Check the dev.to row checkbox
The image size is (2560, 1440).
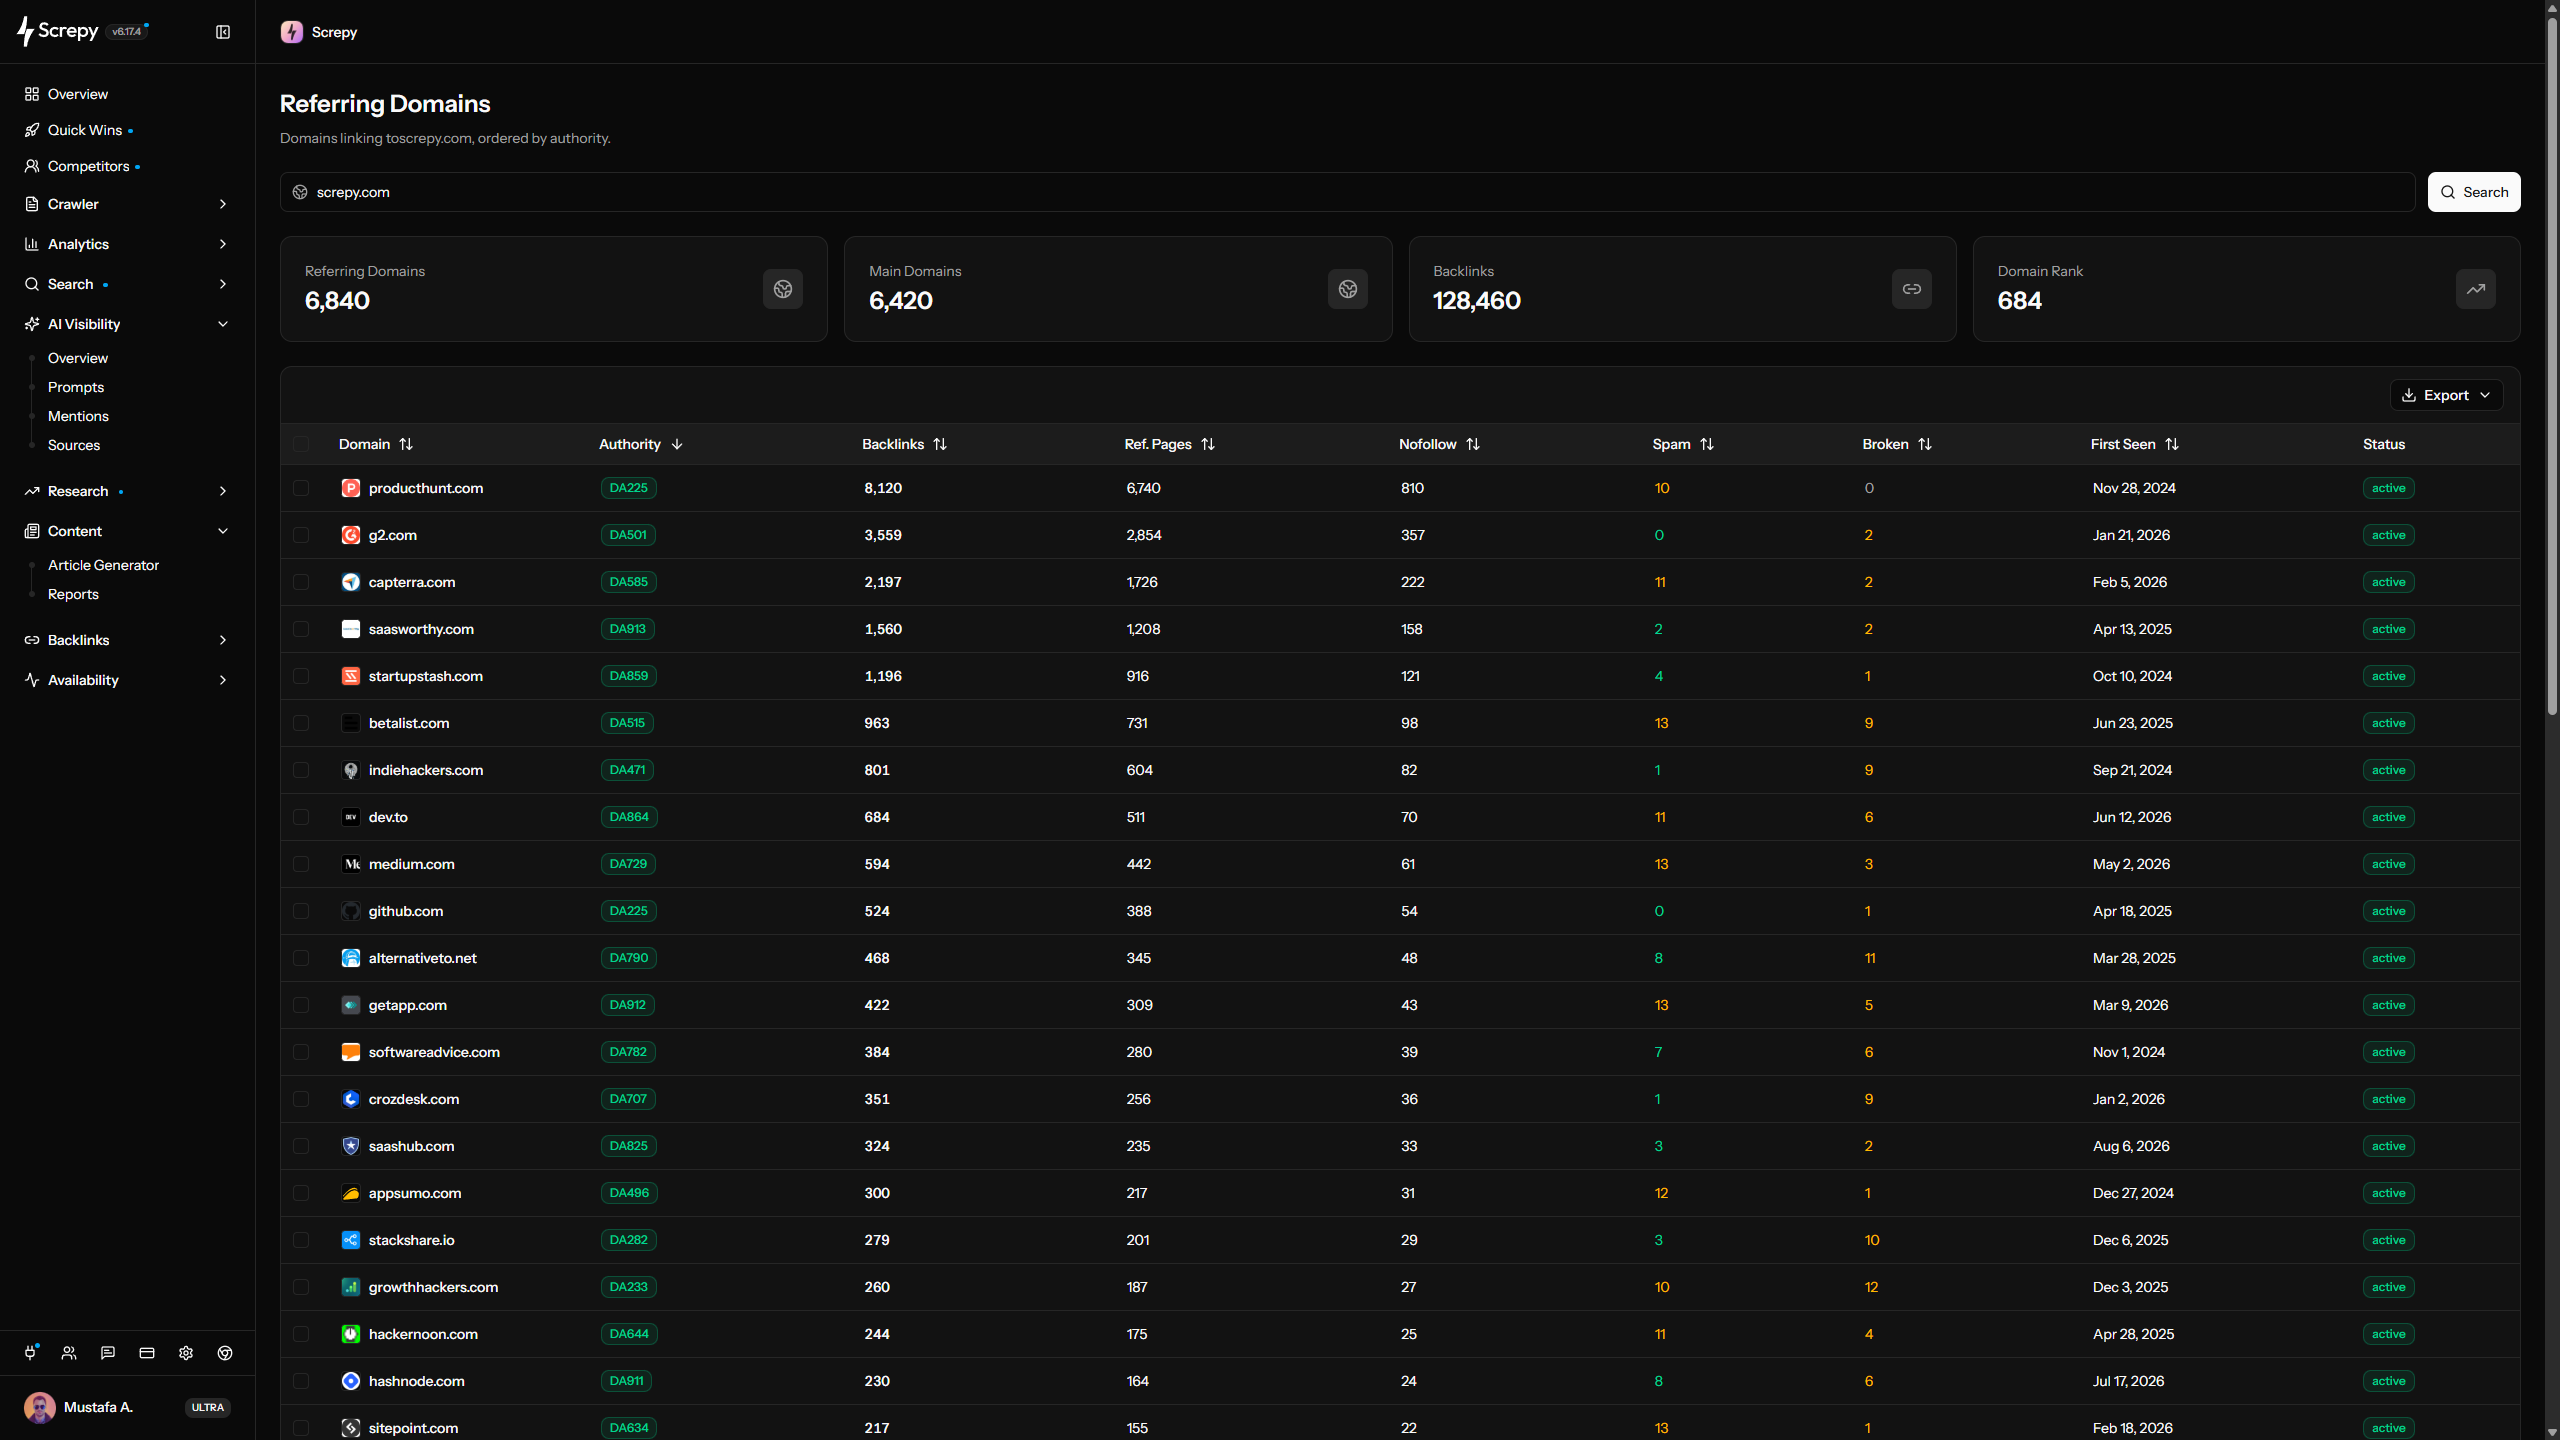click(x=301, y=817)
